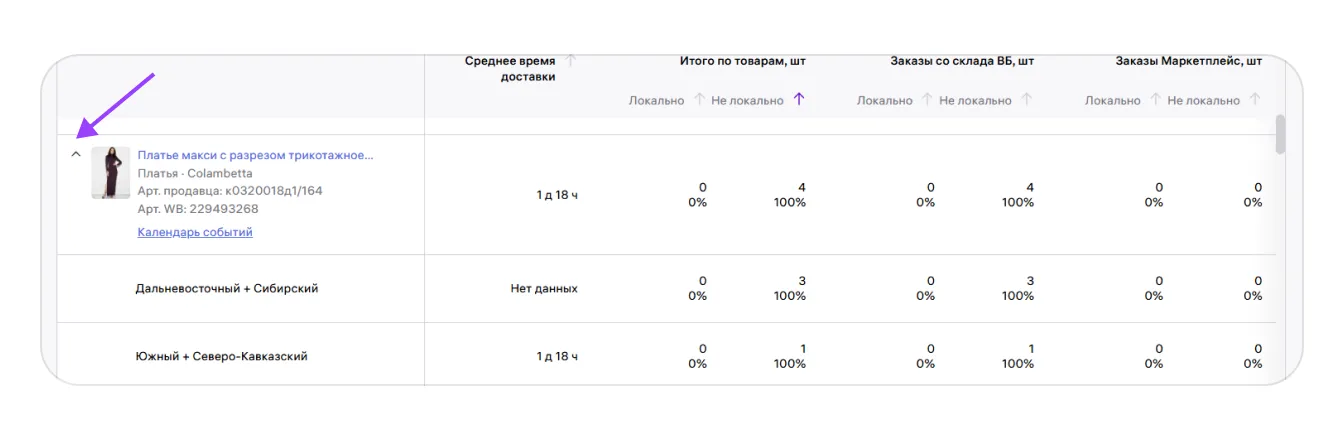Collapse the Платье макси product row chevron
This screenshot has height=440, width=1344.
coord(75,155)
